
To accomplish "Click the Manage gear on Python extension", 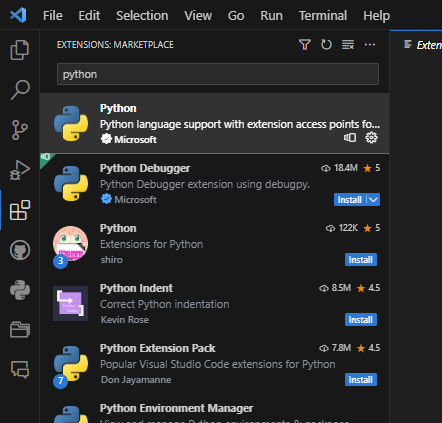I will pos(371,137).
